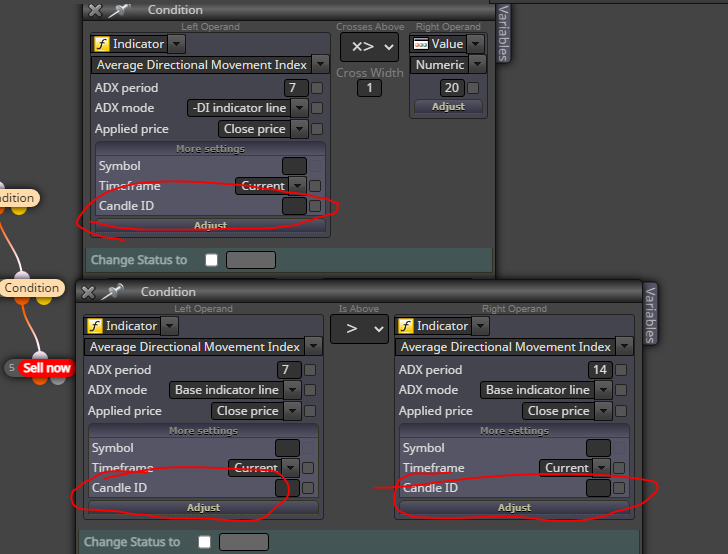728x554 pixels.
Task: Open top panel Close price dropdown
Action: point(299,129)
